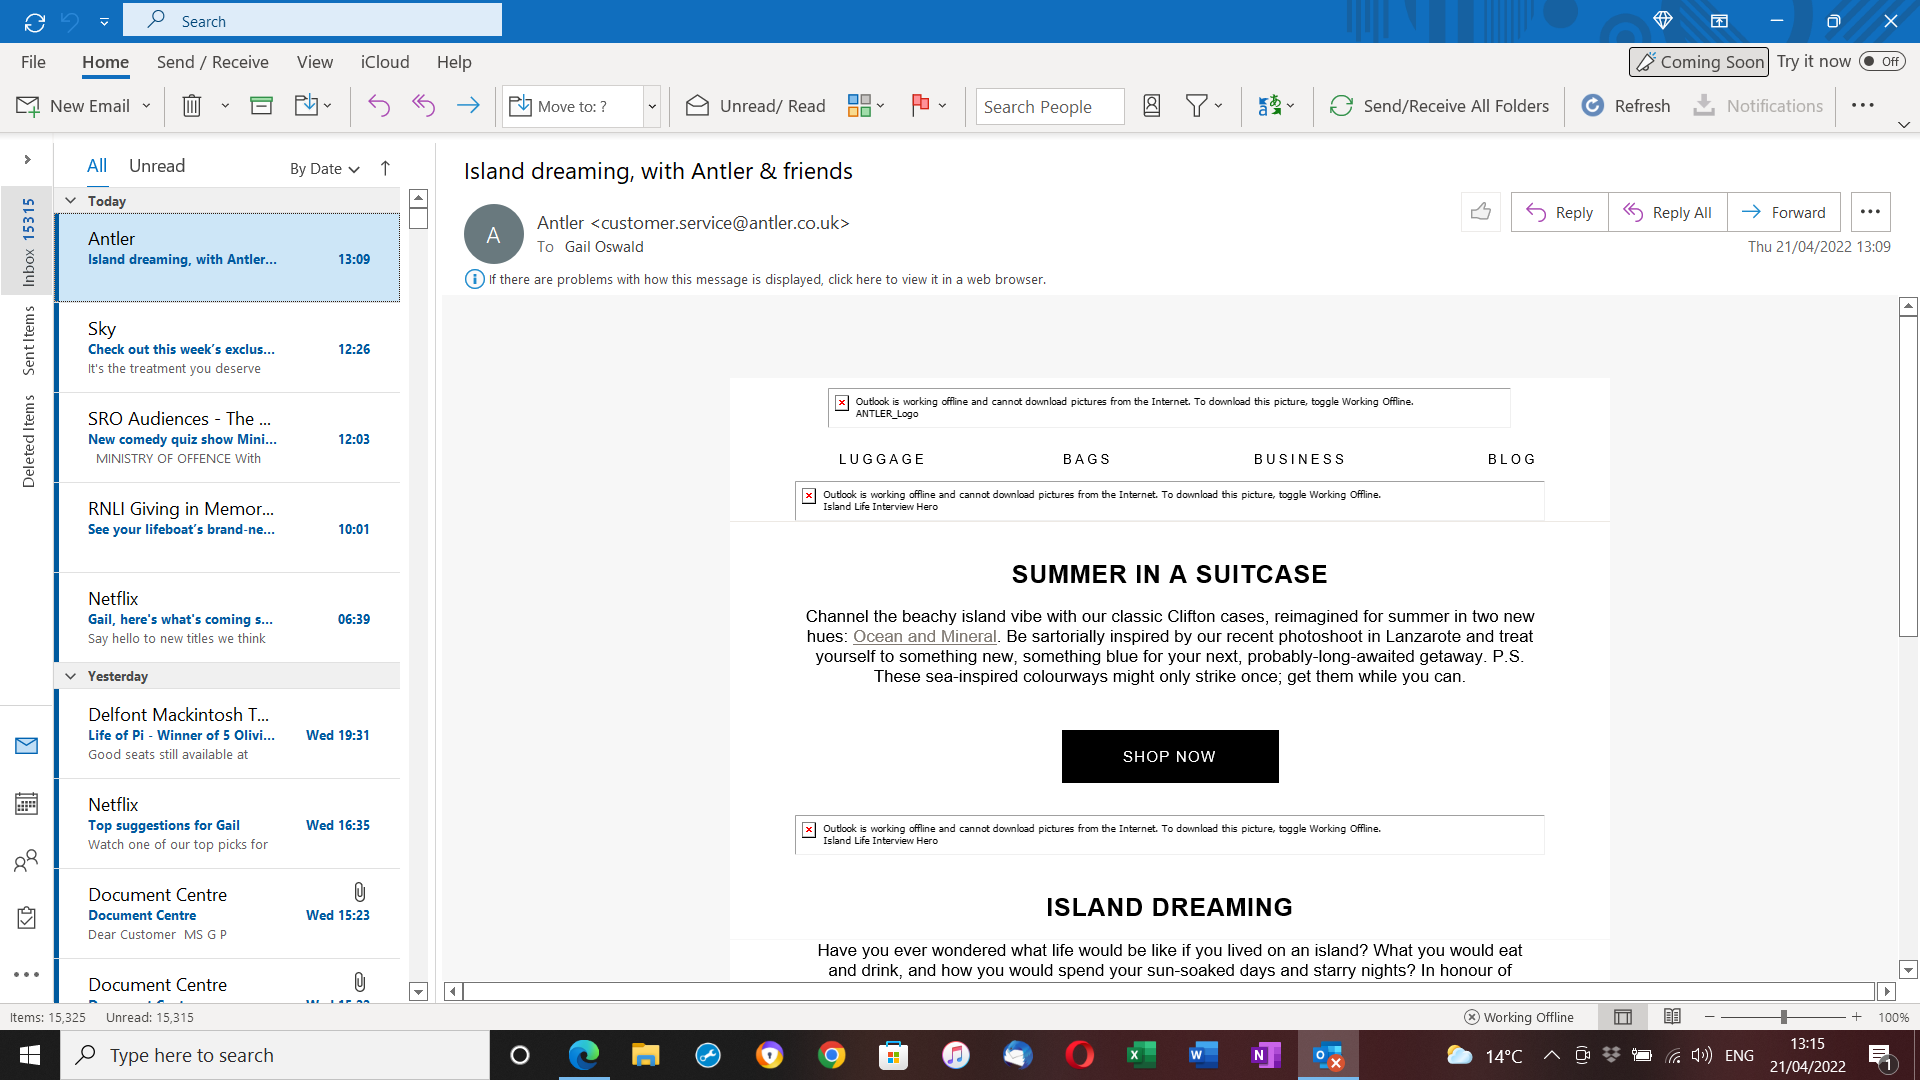Image resolution: width=1920 pixels, height=1080 pixels.
Task: Switch to Reading view in status bar
Action: [1672, 1017]
